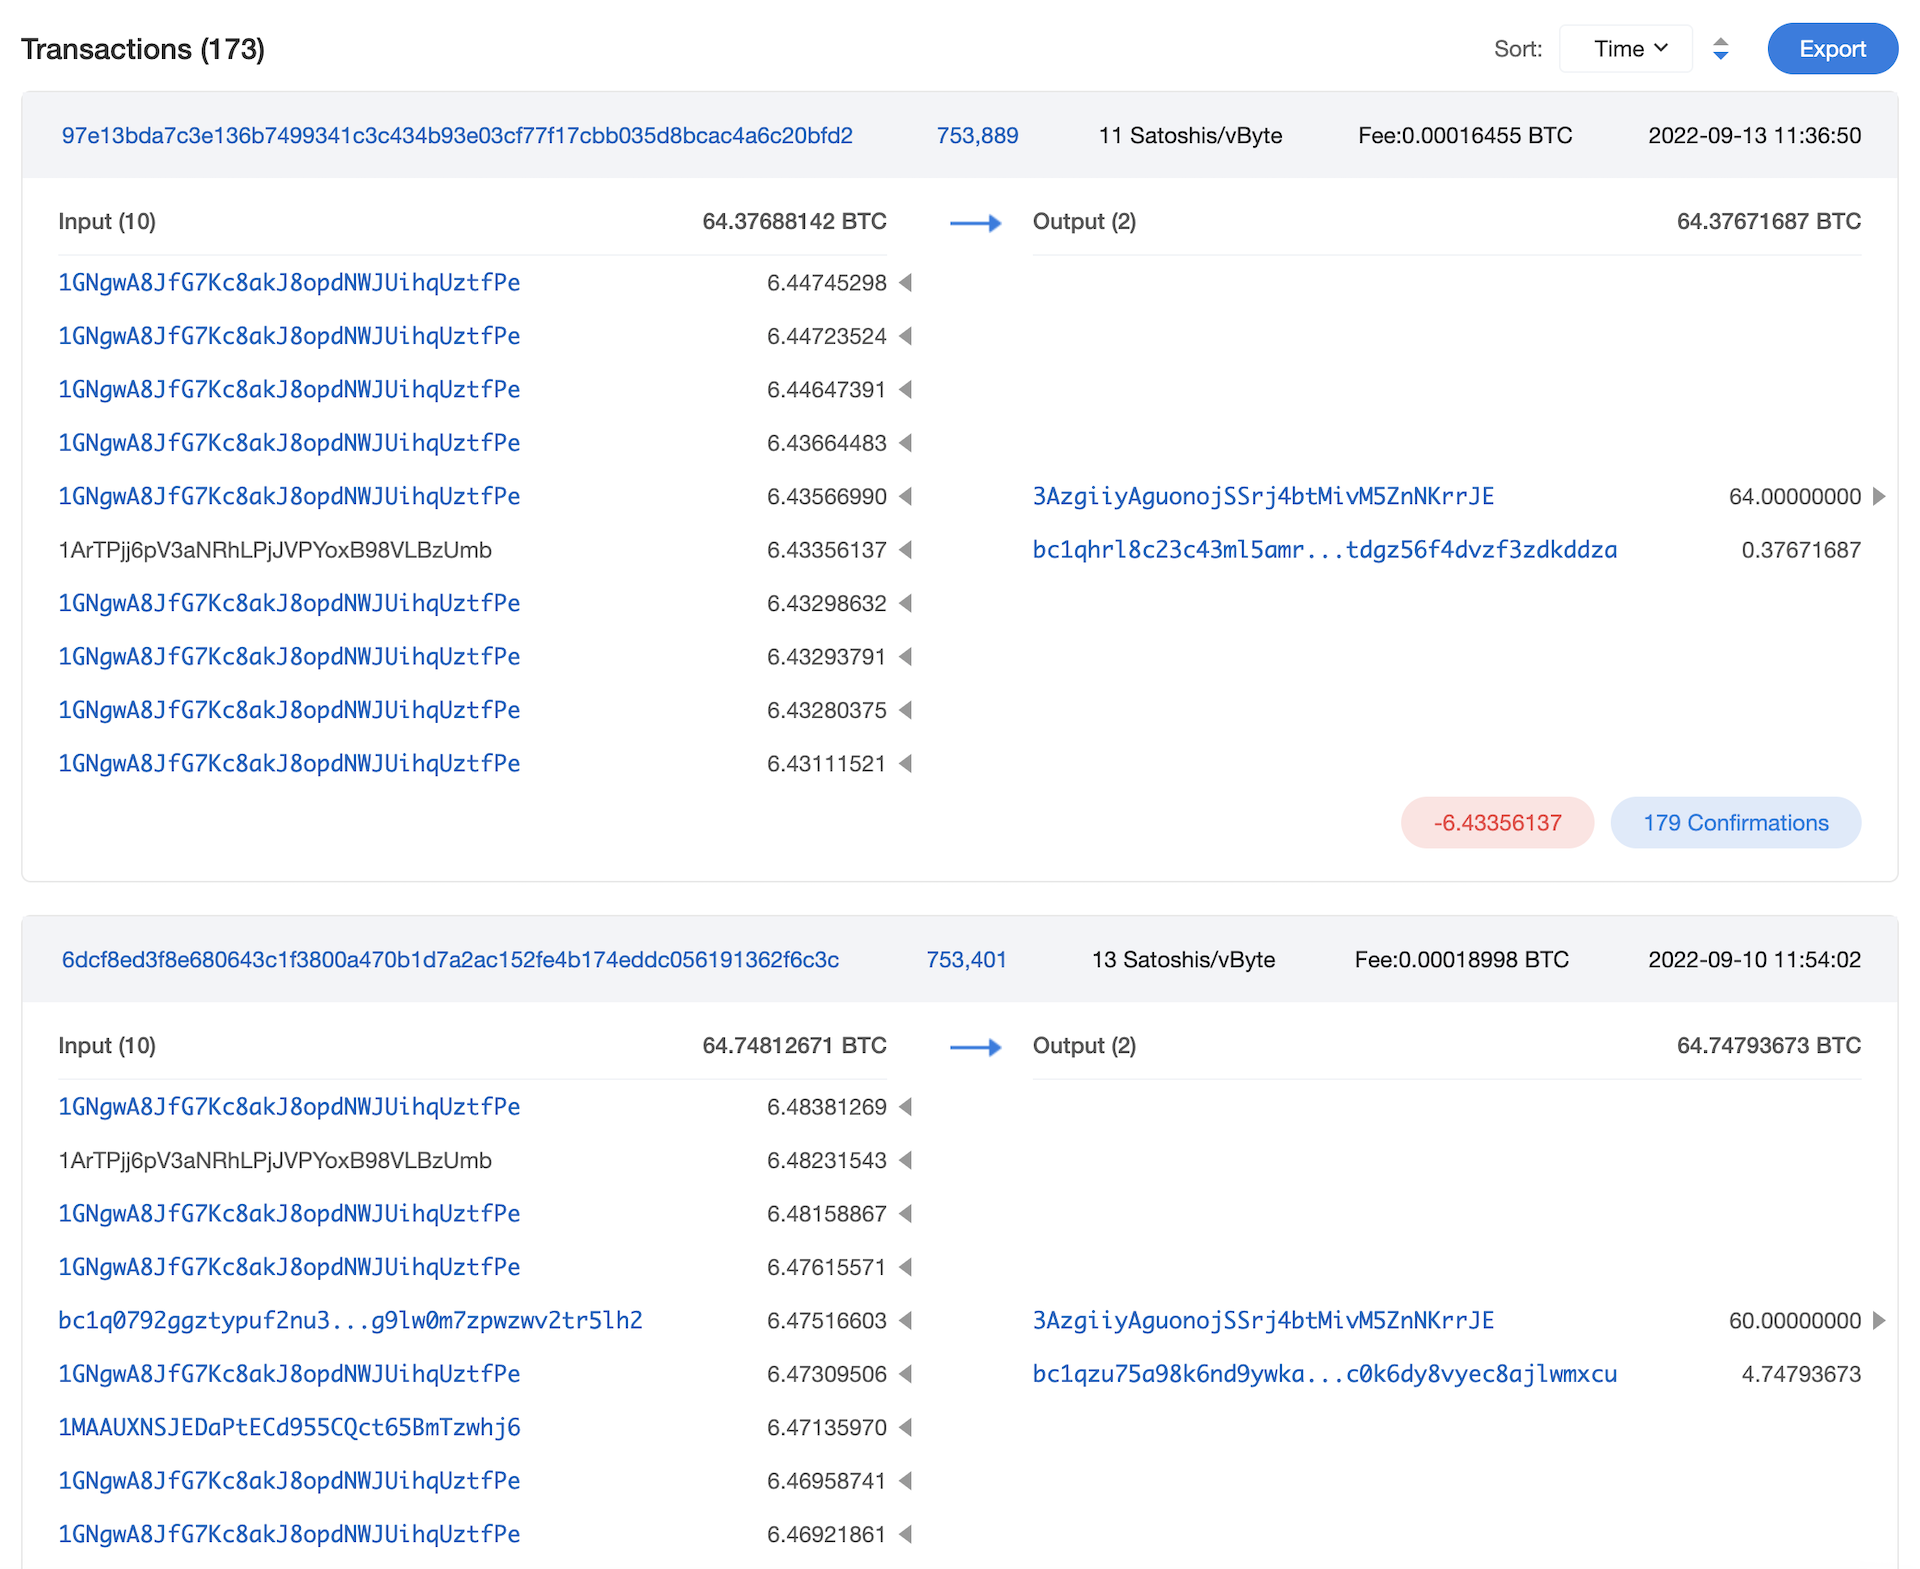1920x1569 pixels.
Task: Click right triangle next to 60.00000000 output
Action: pos(1879,1321)
